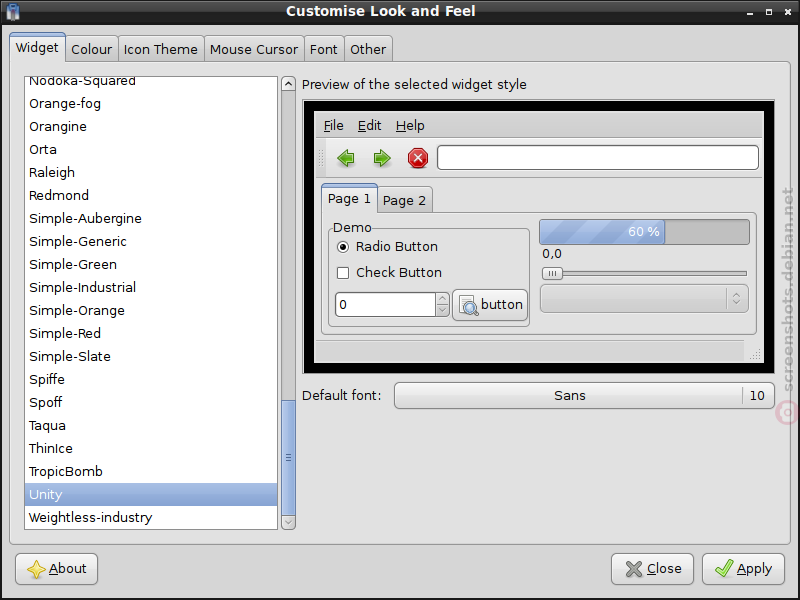Open the File menu in preview
Viewport: 800px width, 600px height.
point(334,126)
